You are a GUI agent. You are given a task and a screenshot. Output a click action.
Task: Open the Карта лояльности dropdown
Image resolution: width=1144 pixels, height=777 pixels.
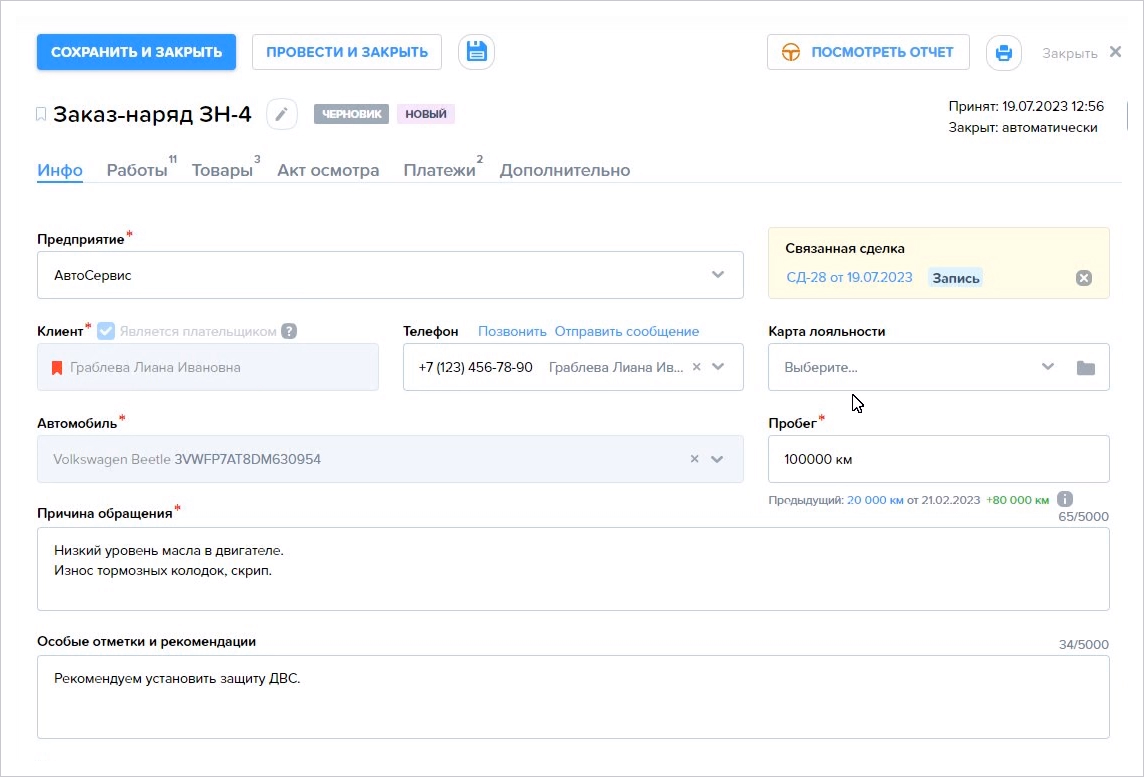[x=1048, y=367]
